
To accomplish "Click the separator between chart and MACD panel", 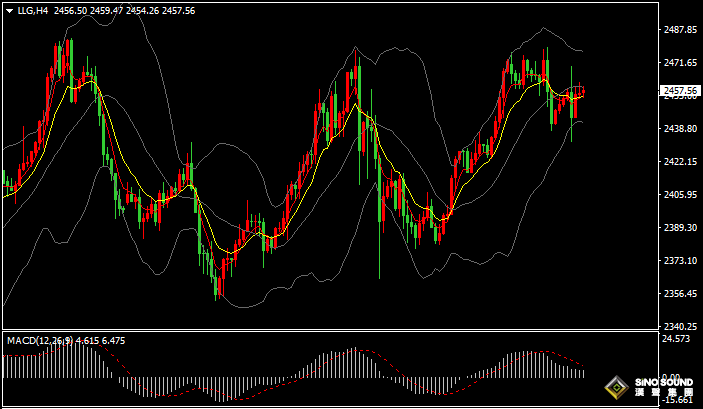I will click(x=330, y=330).
